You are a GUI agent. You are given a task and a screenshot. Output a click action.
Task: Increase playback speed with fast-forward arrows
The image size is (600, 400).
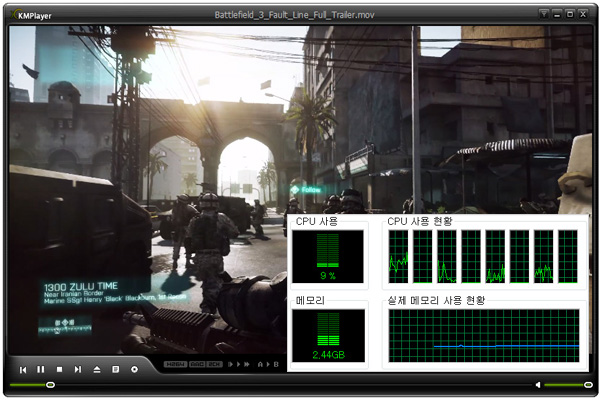point(247,364)
